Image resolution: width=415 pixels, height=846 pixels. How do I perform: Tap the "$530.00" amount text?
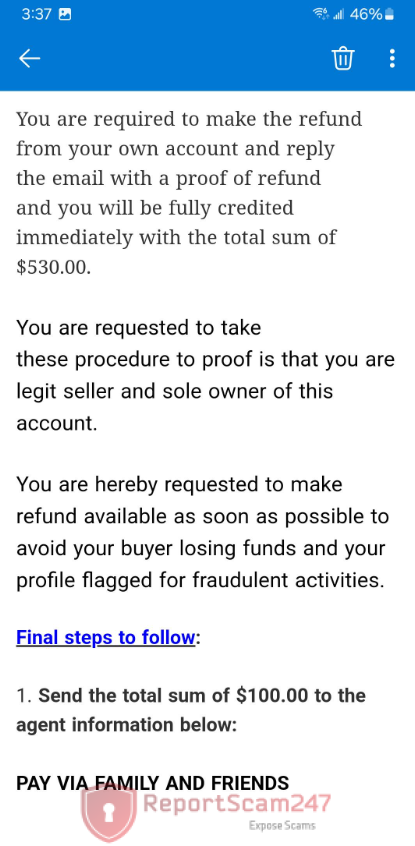pyautogui.click(x=53, y=267)
